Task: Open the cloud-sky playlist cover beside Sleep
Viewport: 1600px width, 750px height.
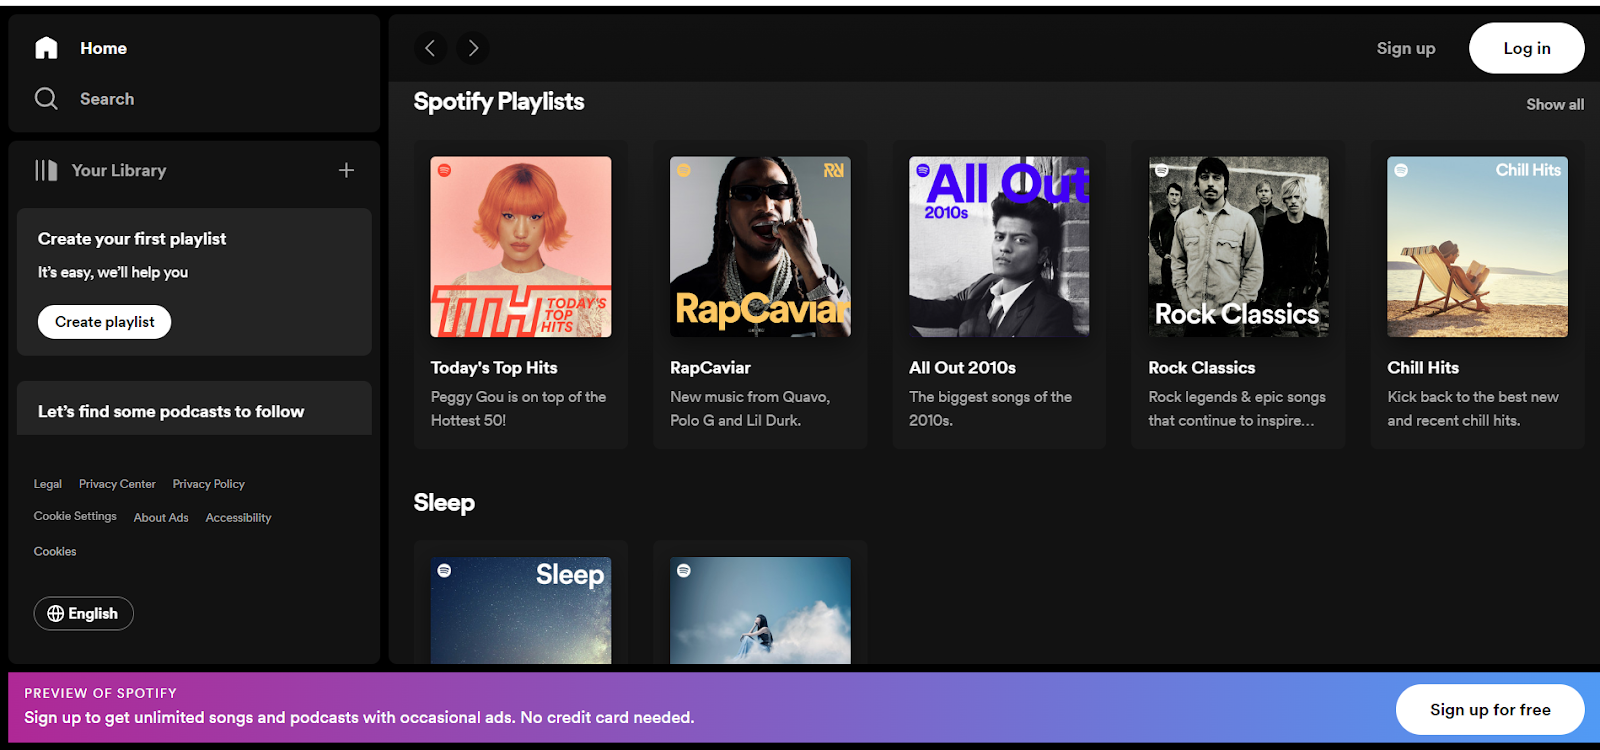Action: click(x=760, y=610)
